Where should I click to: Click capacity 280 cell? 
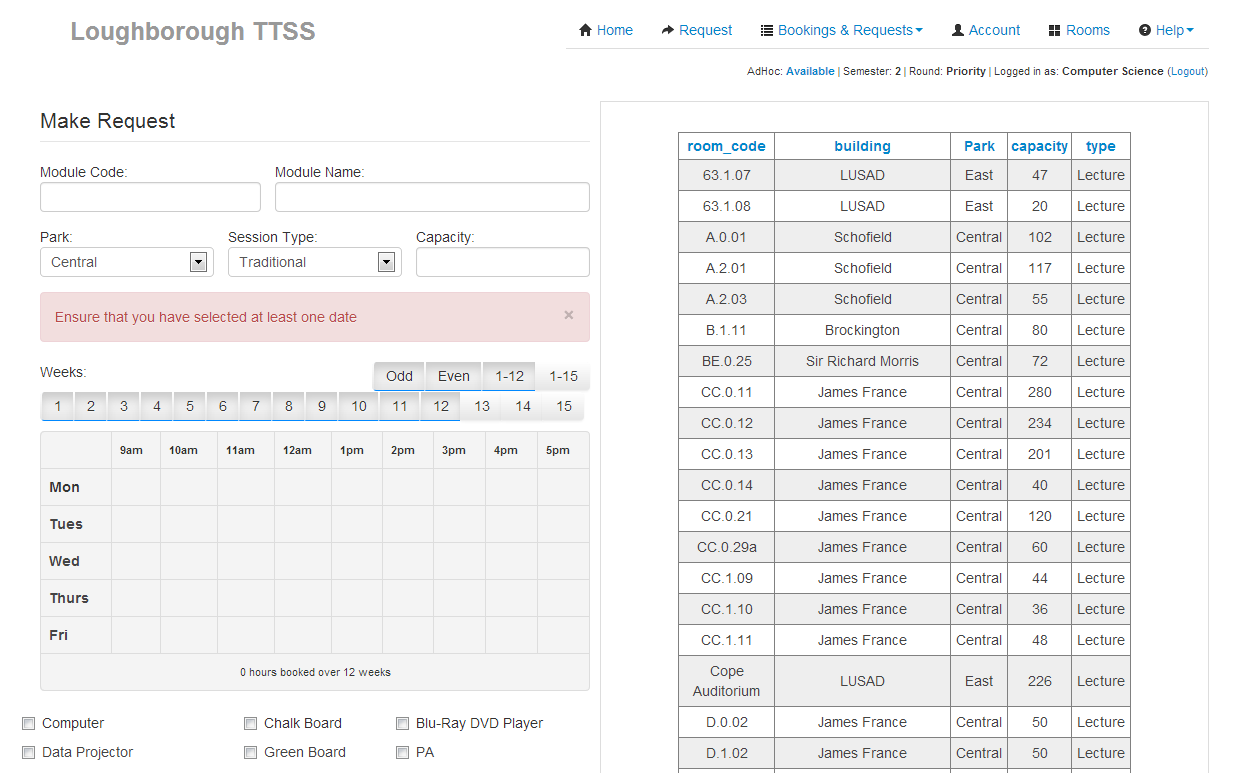coord(1040,392)
